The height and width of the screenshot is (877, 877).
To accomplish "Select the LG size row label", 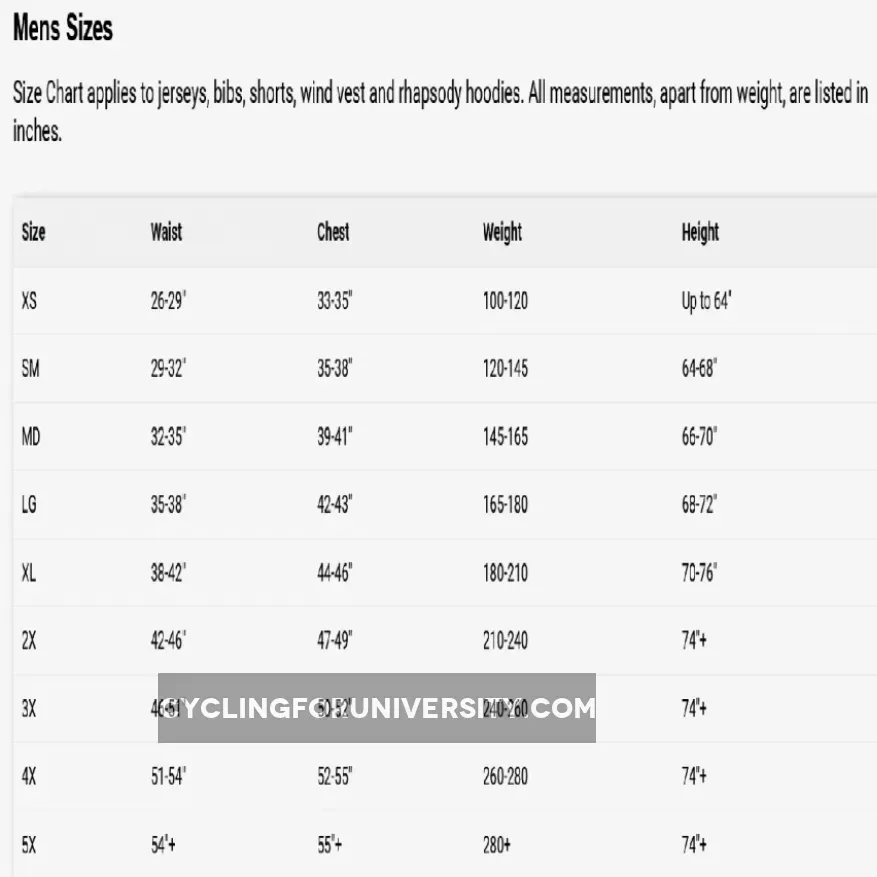I will (29, 505).
